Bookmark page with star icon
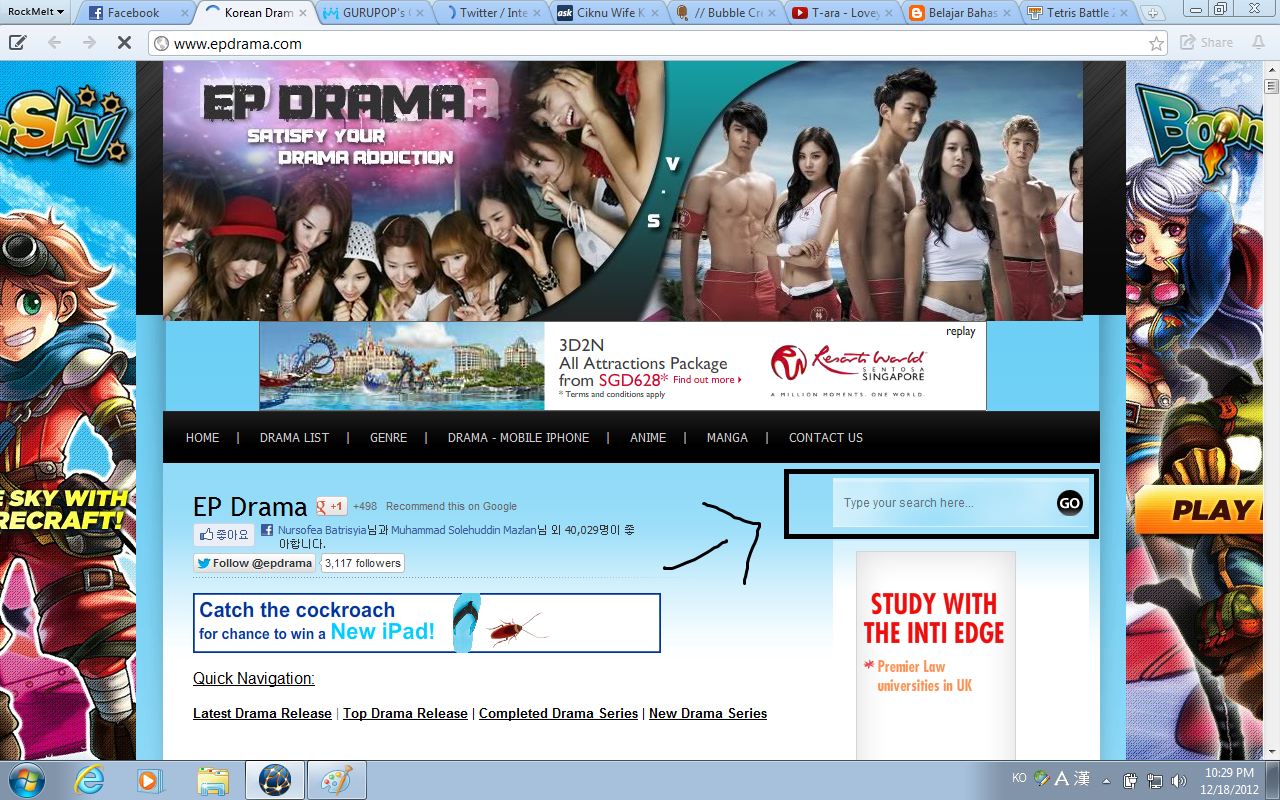The height and width of the screenshot is (800, 1280). pyautogui.click(x=1156, y=44)
